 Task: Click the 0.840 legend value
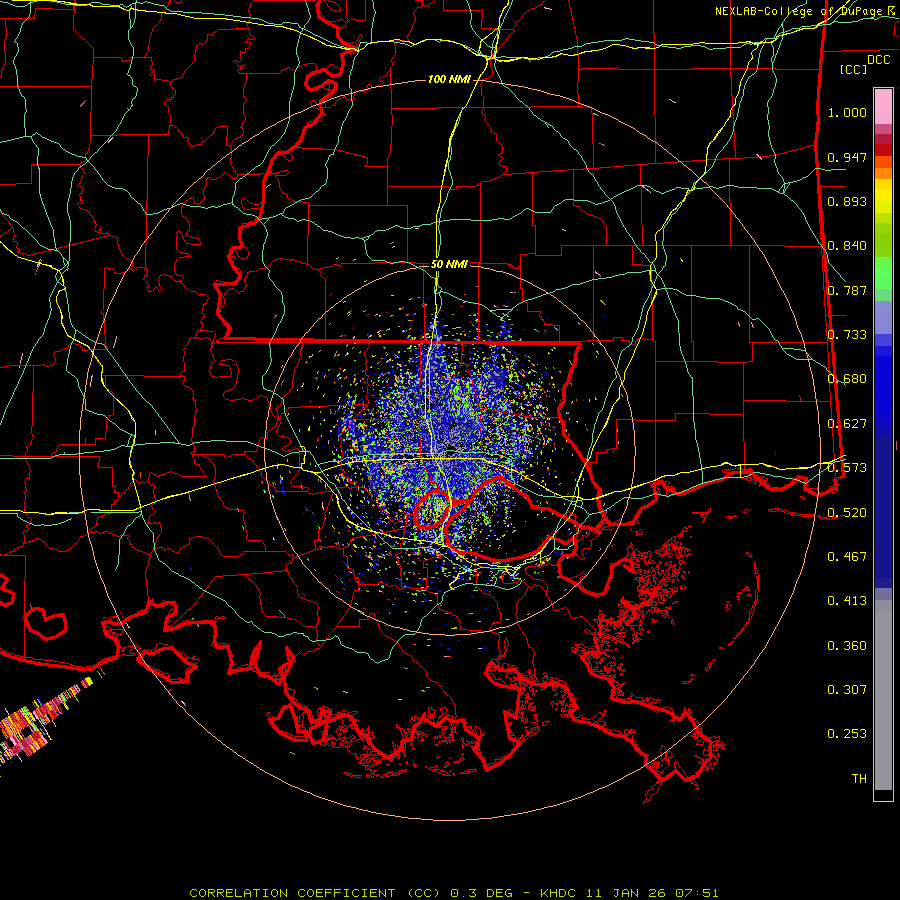point(847,246)
